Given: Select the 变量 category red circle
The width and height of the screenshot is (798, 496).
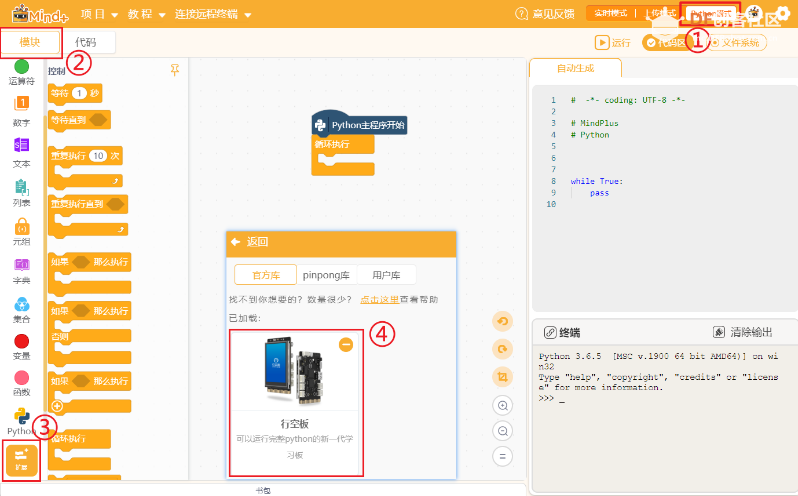Looking at the screenshot, I should (21, 342).
